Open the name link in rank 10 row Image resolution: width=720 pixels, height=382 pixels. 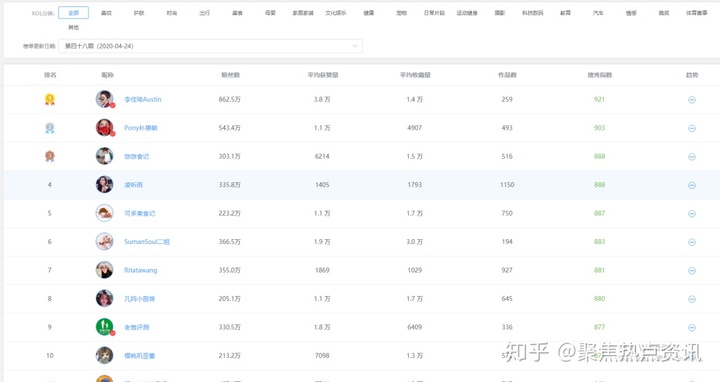coord(140,355)
